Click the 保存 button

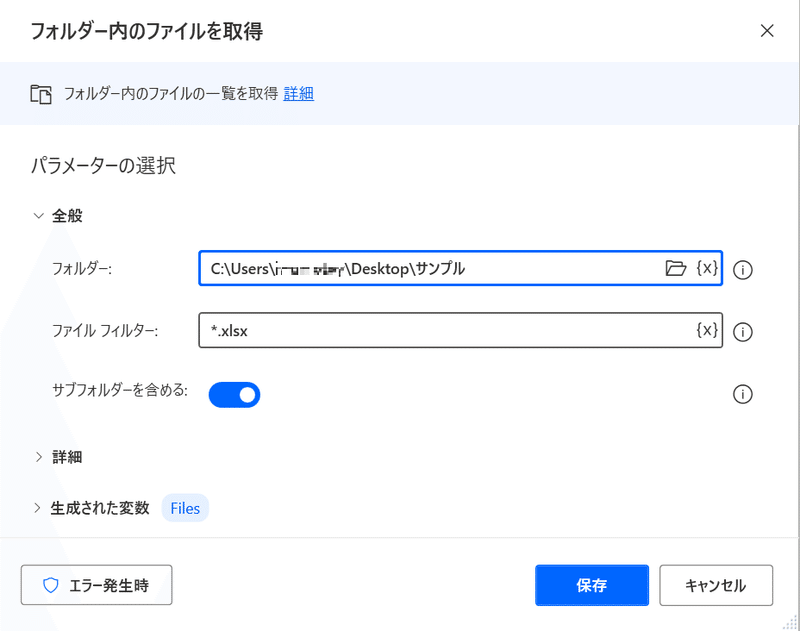tap(592, 585)
